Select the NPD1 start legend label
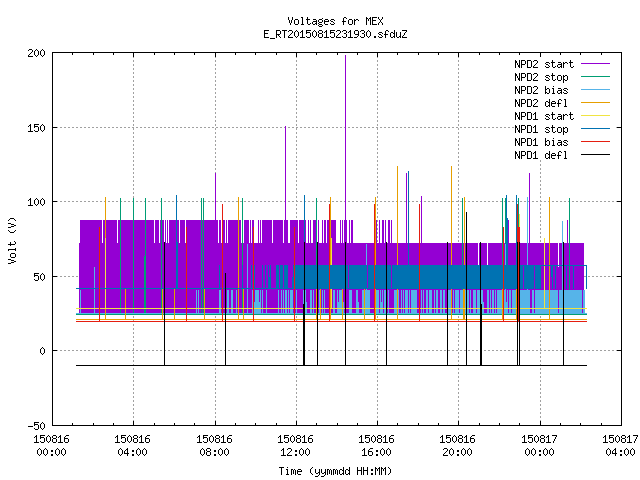 [544, 116]
